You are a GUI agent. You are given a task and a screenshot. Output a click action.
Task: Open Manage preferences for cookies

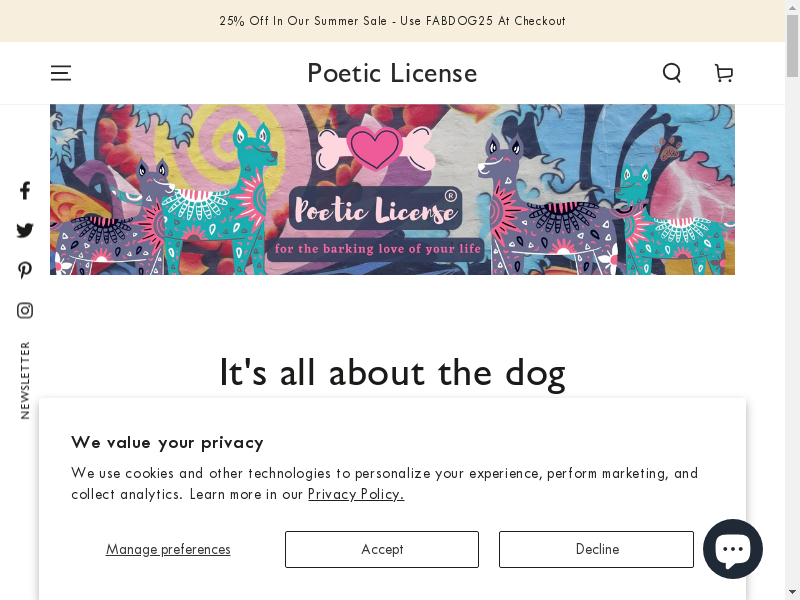click(168, 549)
